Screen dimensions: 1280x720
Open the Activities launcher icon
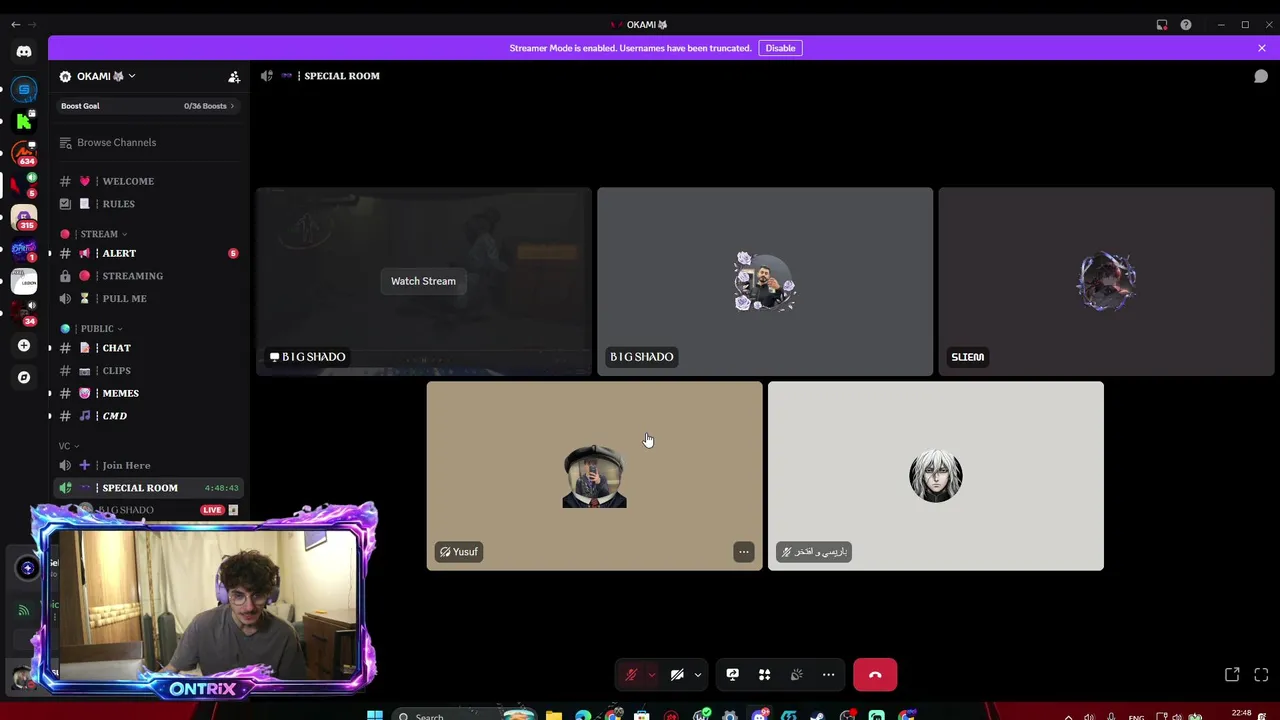point(764,675)
